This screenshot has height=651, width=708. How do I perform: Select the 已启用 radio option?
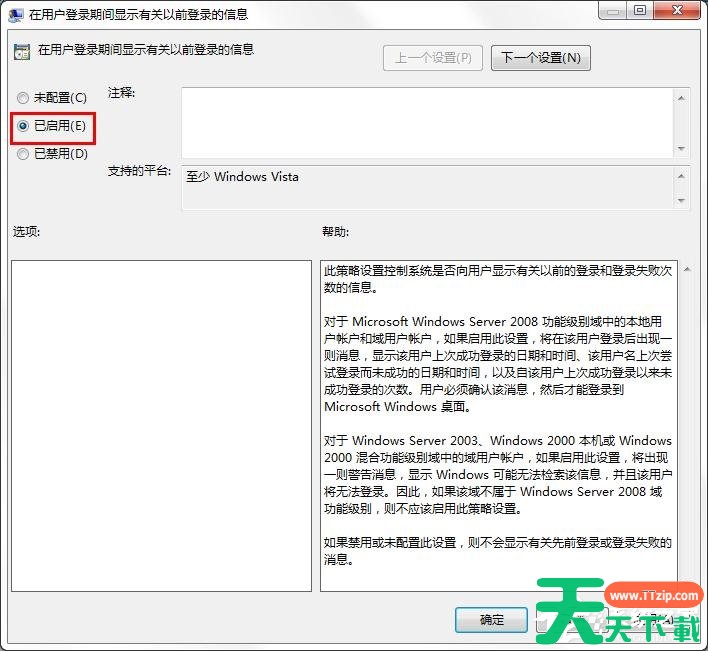click(x=23, y=127)
